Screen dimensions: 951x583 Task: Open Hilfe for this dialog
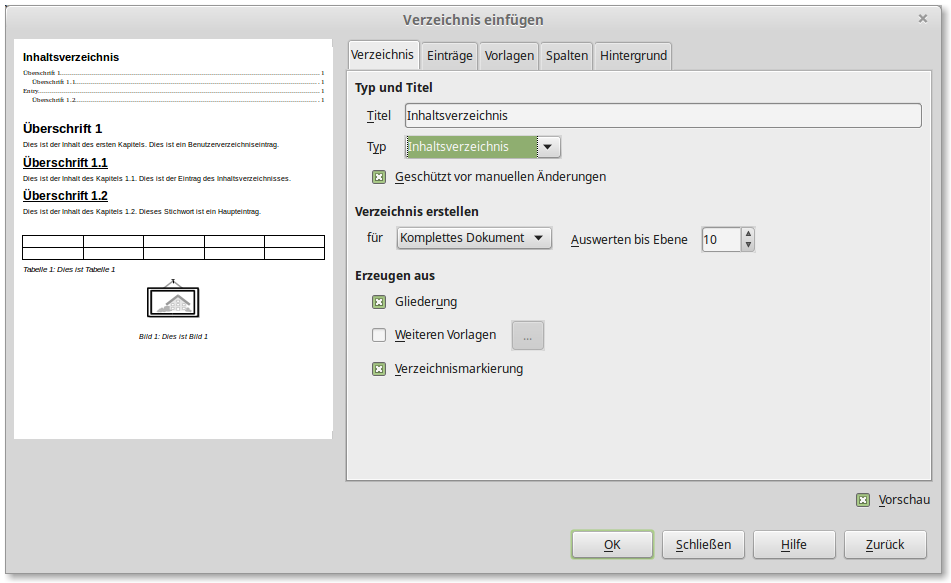[794, 545]
